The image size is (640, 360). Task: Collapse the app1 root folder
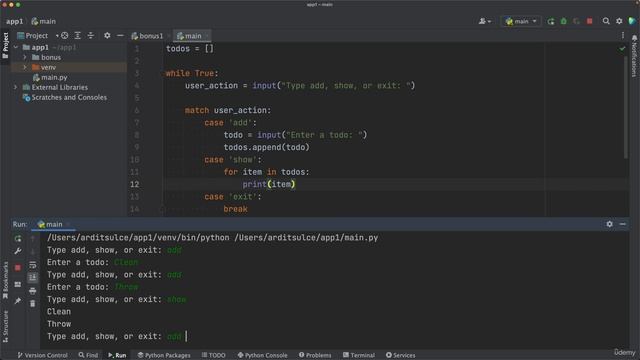(x=16, y=47)
